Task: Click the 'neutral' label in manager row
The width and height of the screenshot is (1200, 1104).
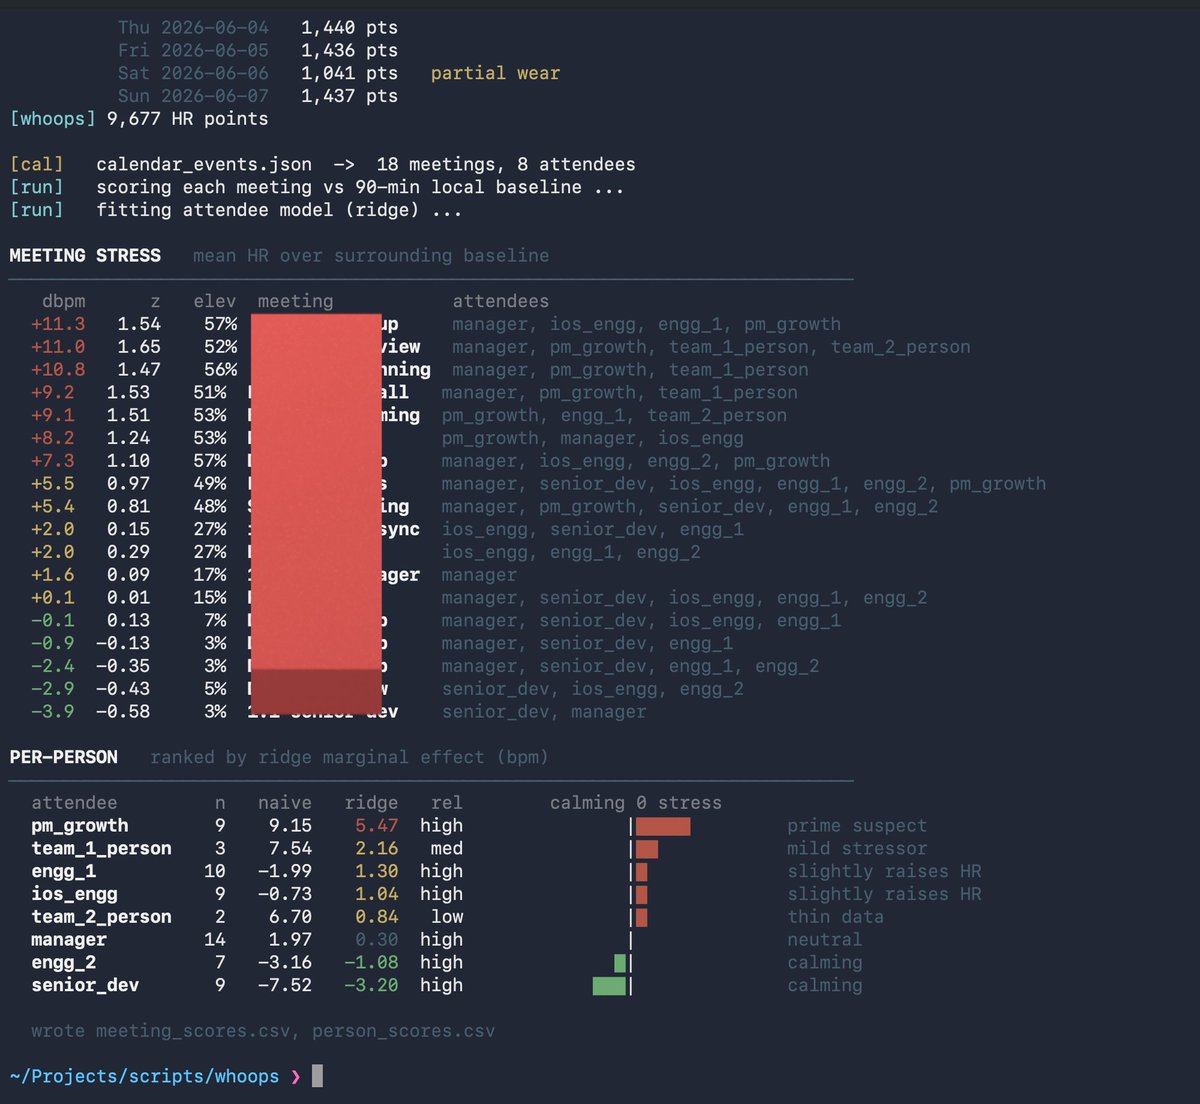Action: pos(824,940)
